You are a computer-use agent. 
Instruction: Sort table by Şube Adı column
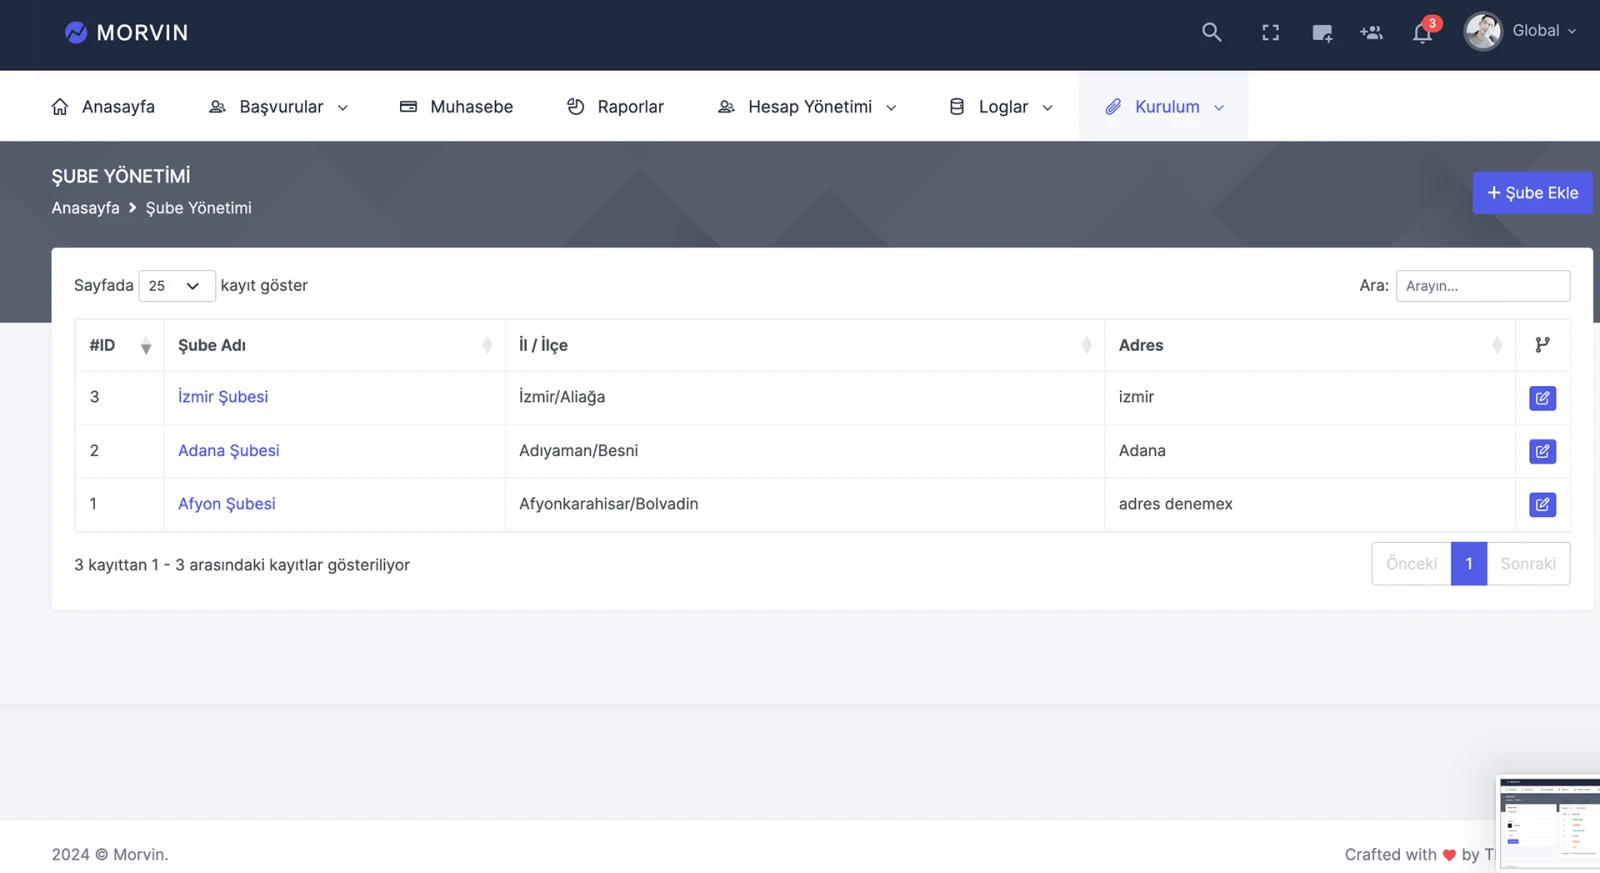pos(334,345)
